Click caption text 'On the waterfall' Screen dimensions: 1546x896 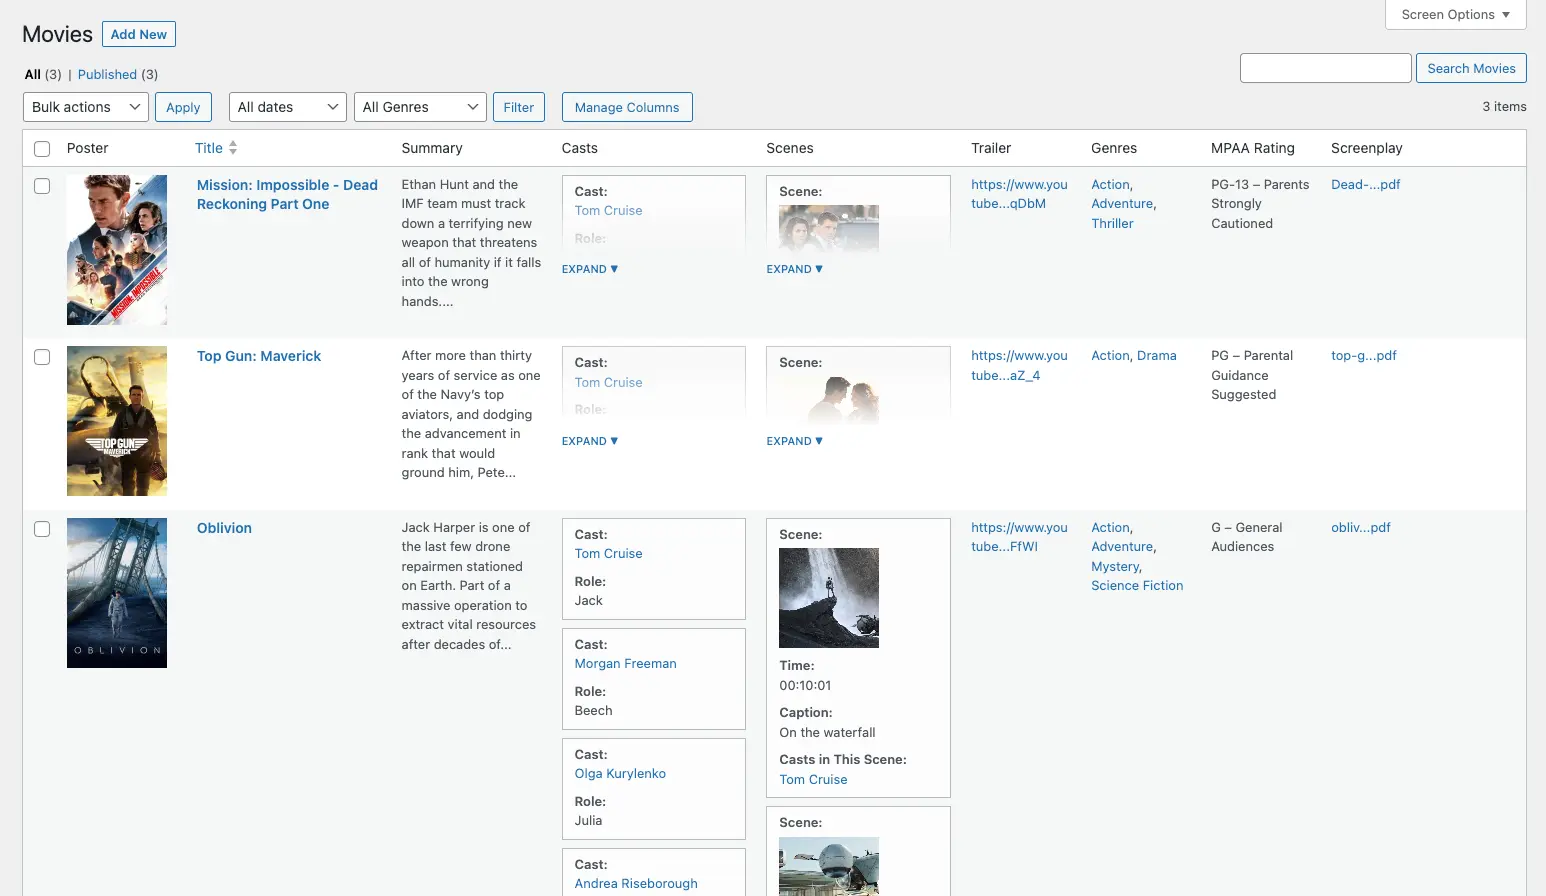827,733
